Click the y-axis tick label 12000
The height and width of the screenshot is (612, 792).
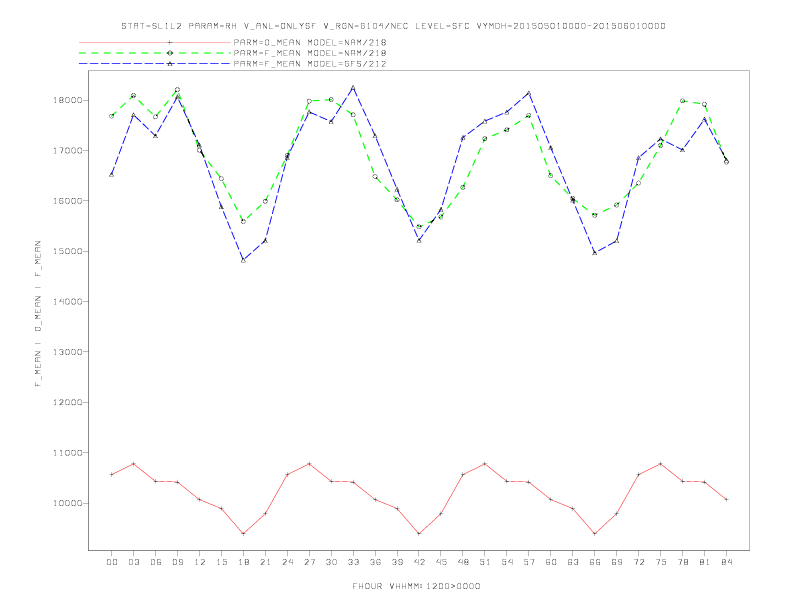(68, 402)
